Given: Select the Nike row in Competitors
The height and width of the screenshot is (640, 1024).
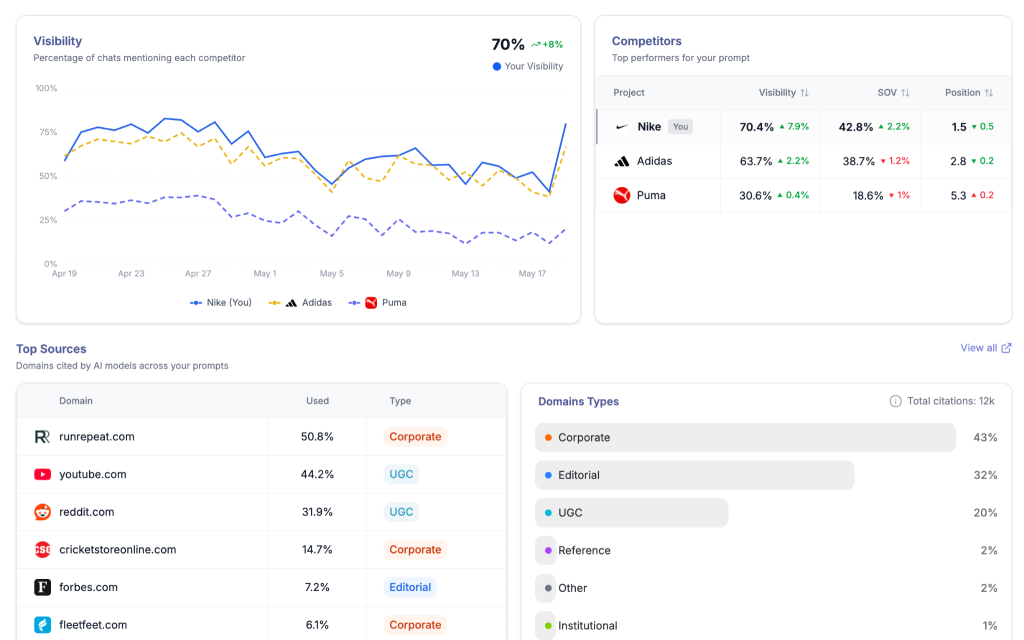Looking at the screenshot, I should coord(803,127).
